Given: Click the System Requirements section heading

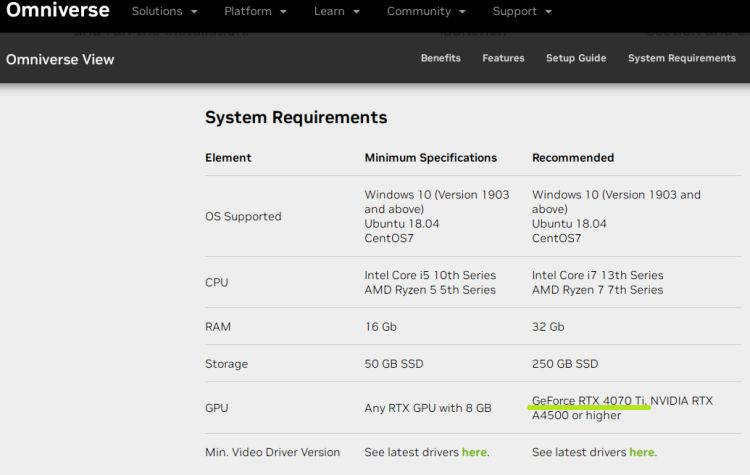Looking at the screenshot, I should (295, 117).
